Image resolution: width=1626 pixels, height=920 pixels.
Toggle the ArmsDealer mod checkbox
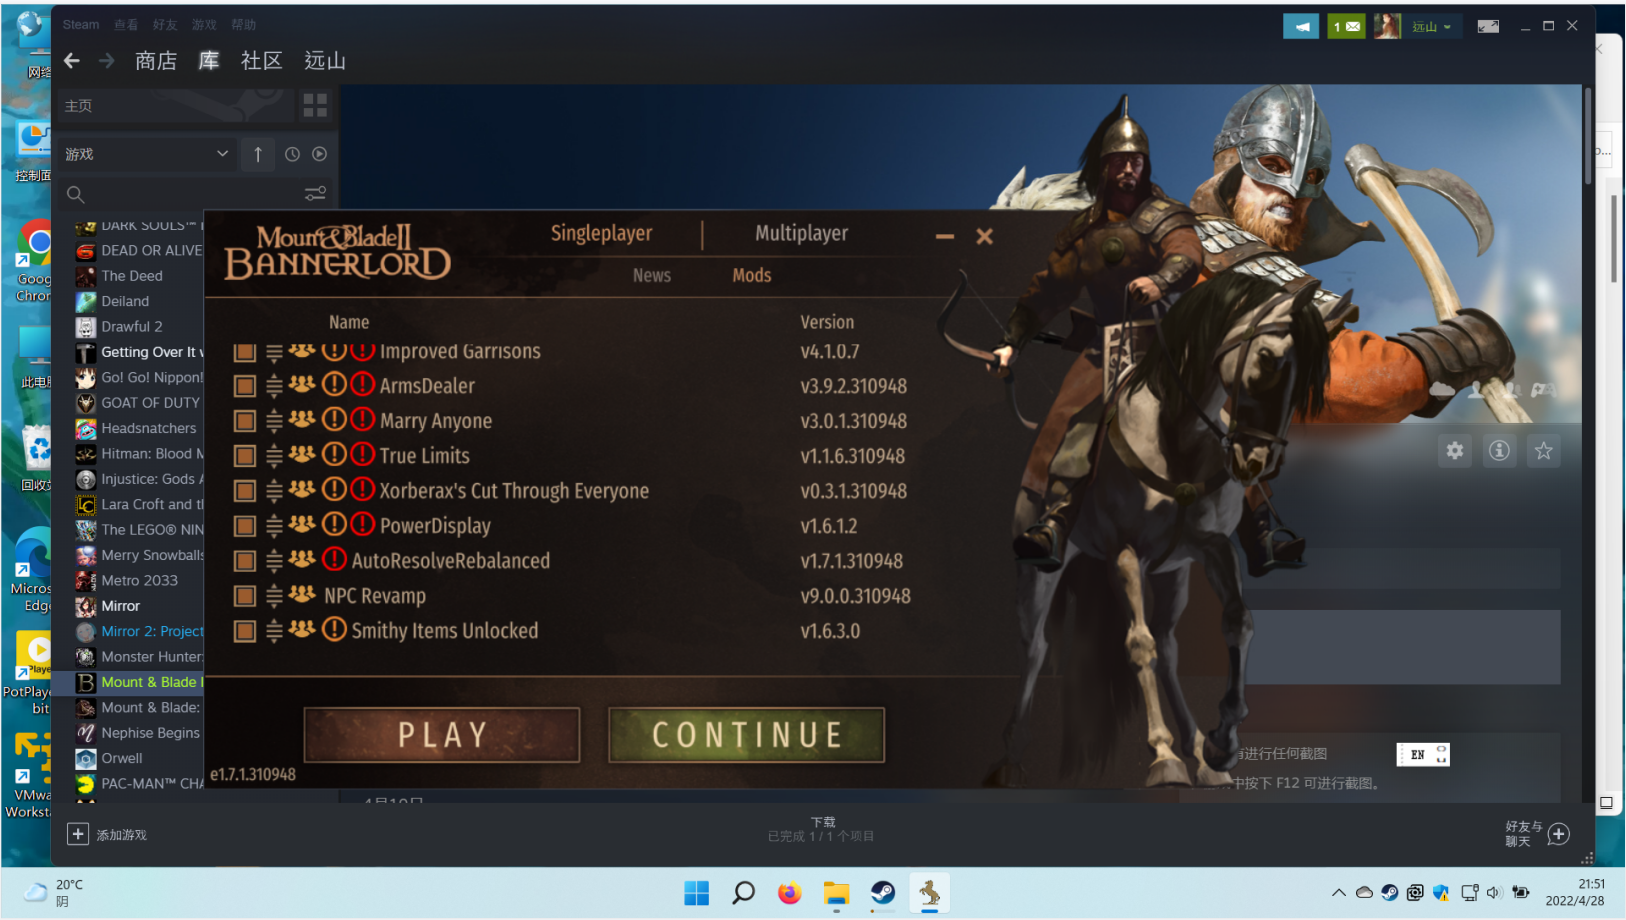pyautogui.click(x=245, y=386)
